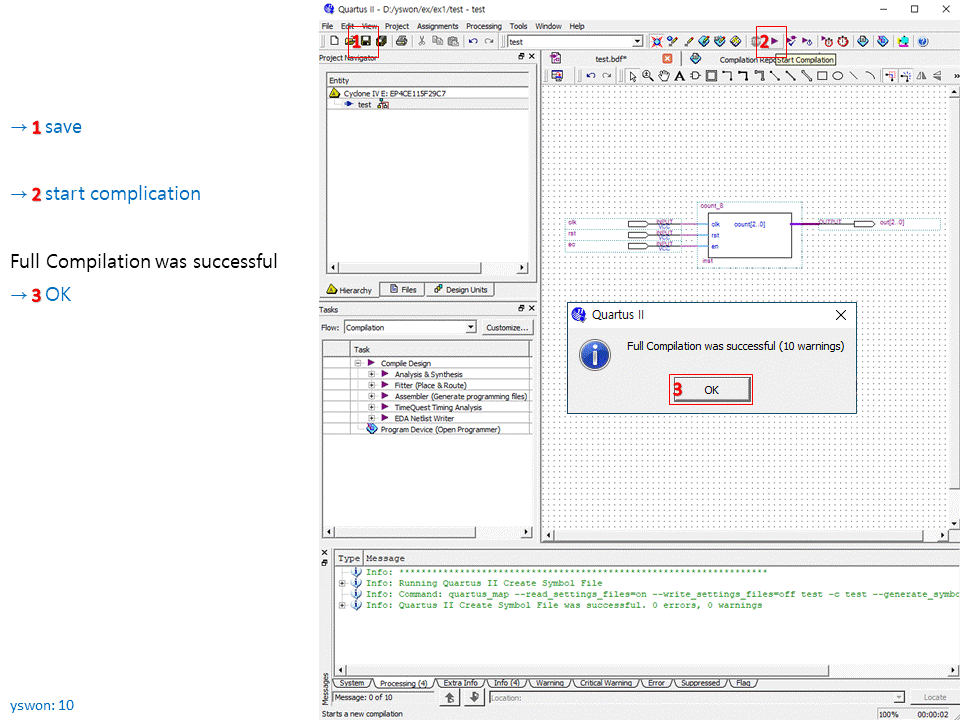
Task: Select the Arc drawing tool
Action: pos(870,76)
